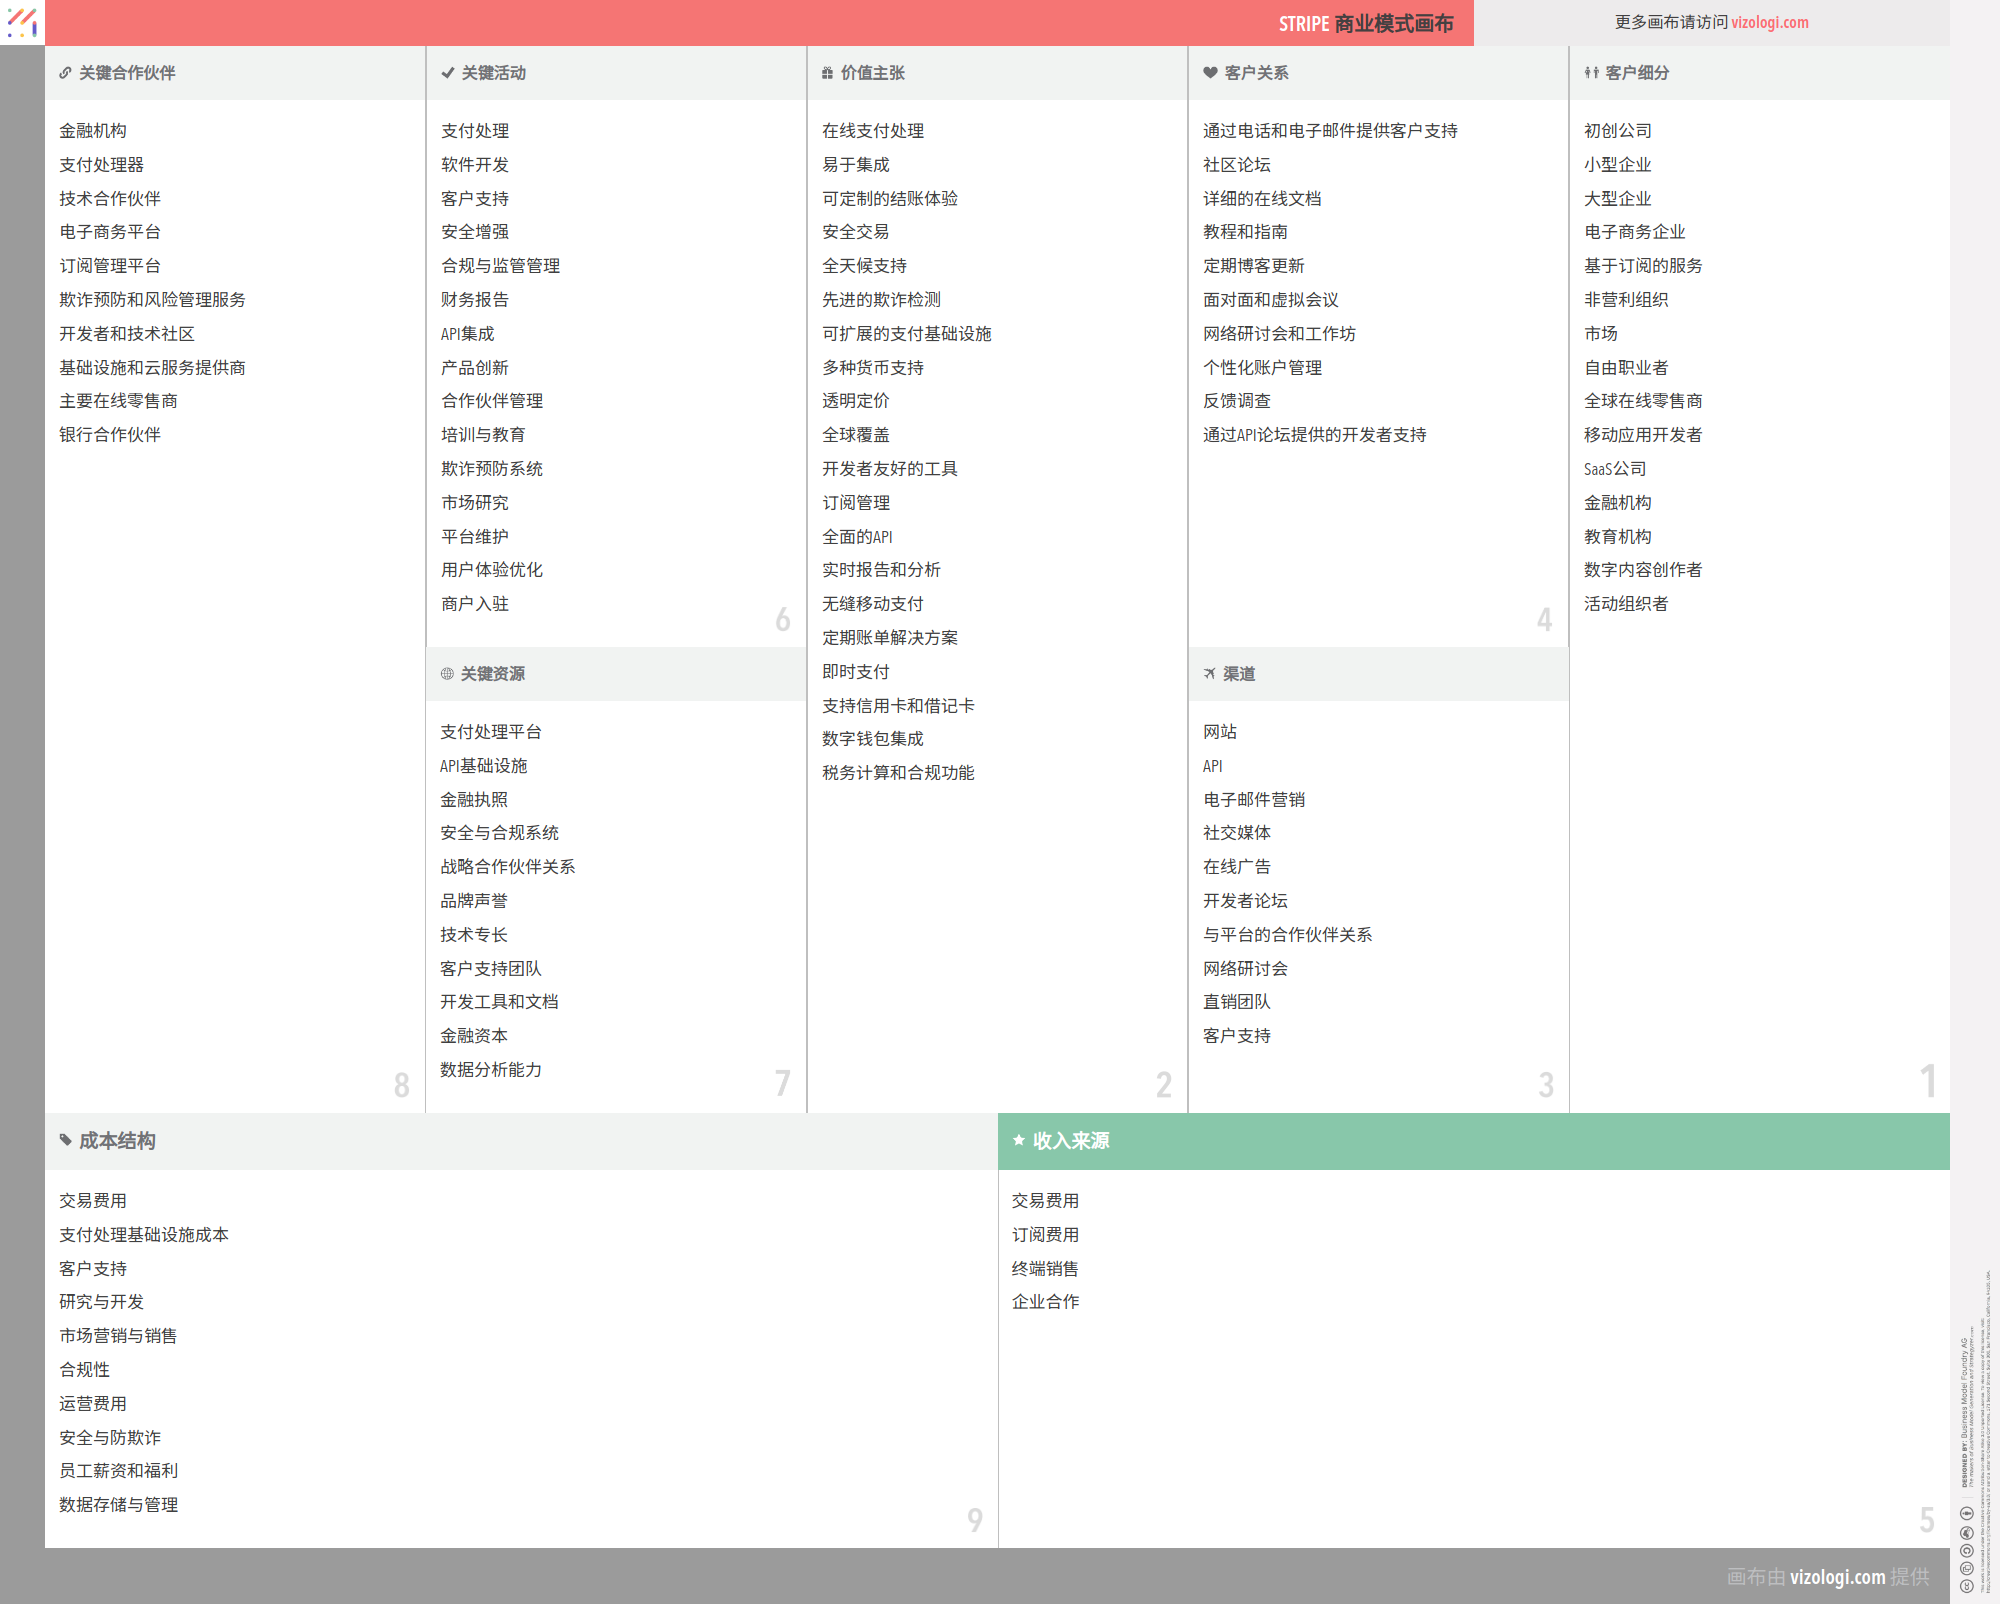This screenshot has height=1604, width=2000.
Task: Open the vizologi.com link in header
Action: [1769, 22]
